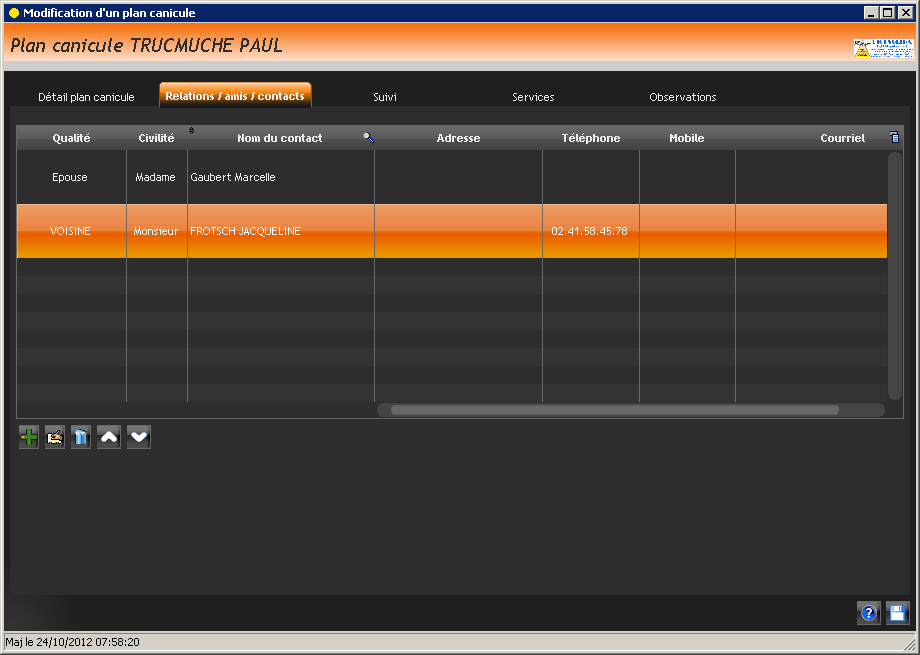This screenshot has width=920, height=655.
Task: Open the Suivi tab
Action: tap(385, 97)
